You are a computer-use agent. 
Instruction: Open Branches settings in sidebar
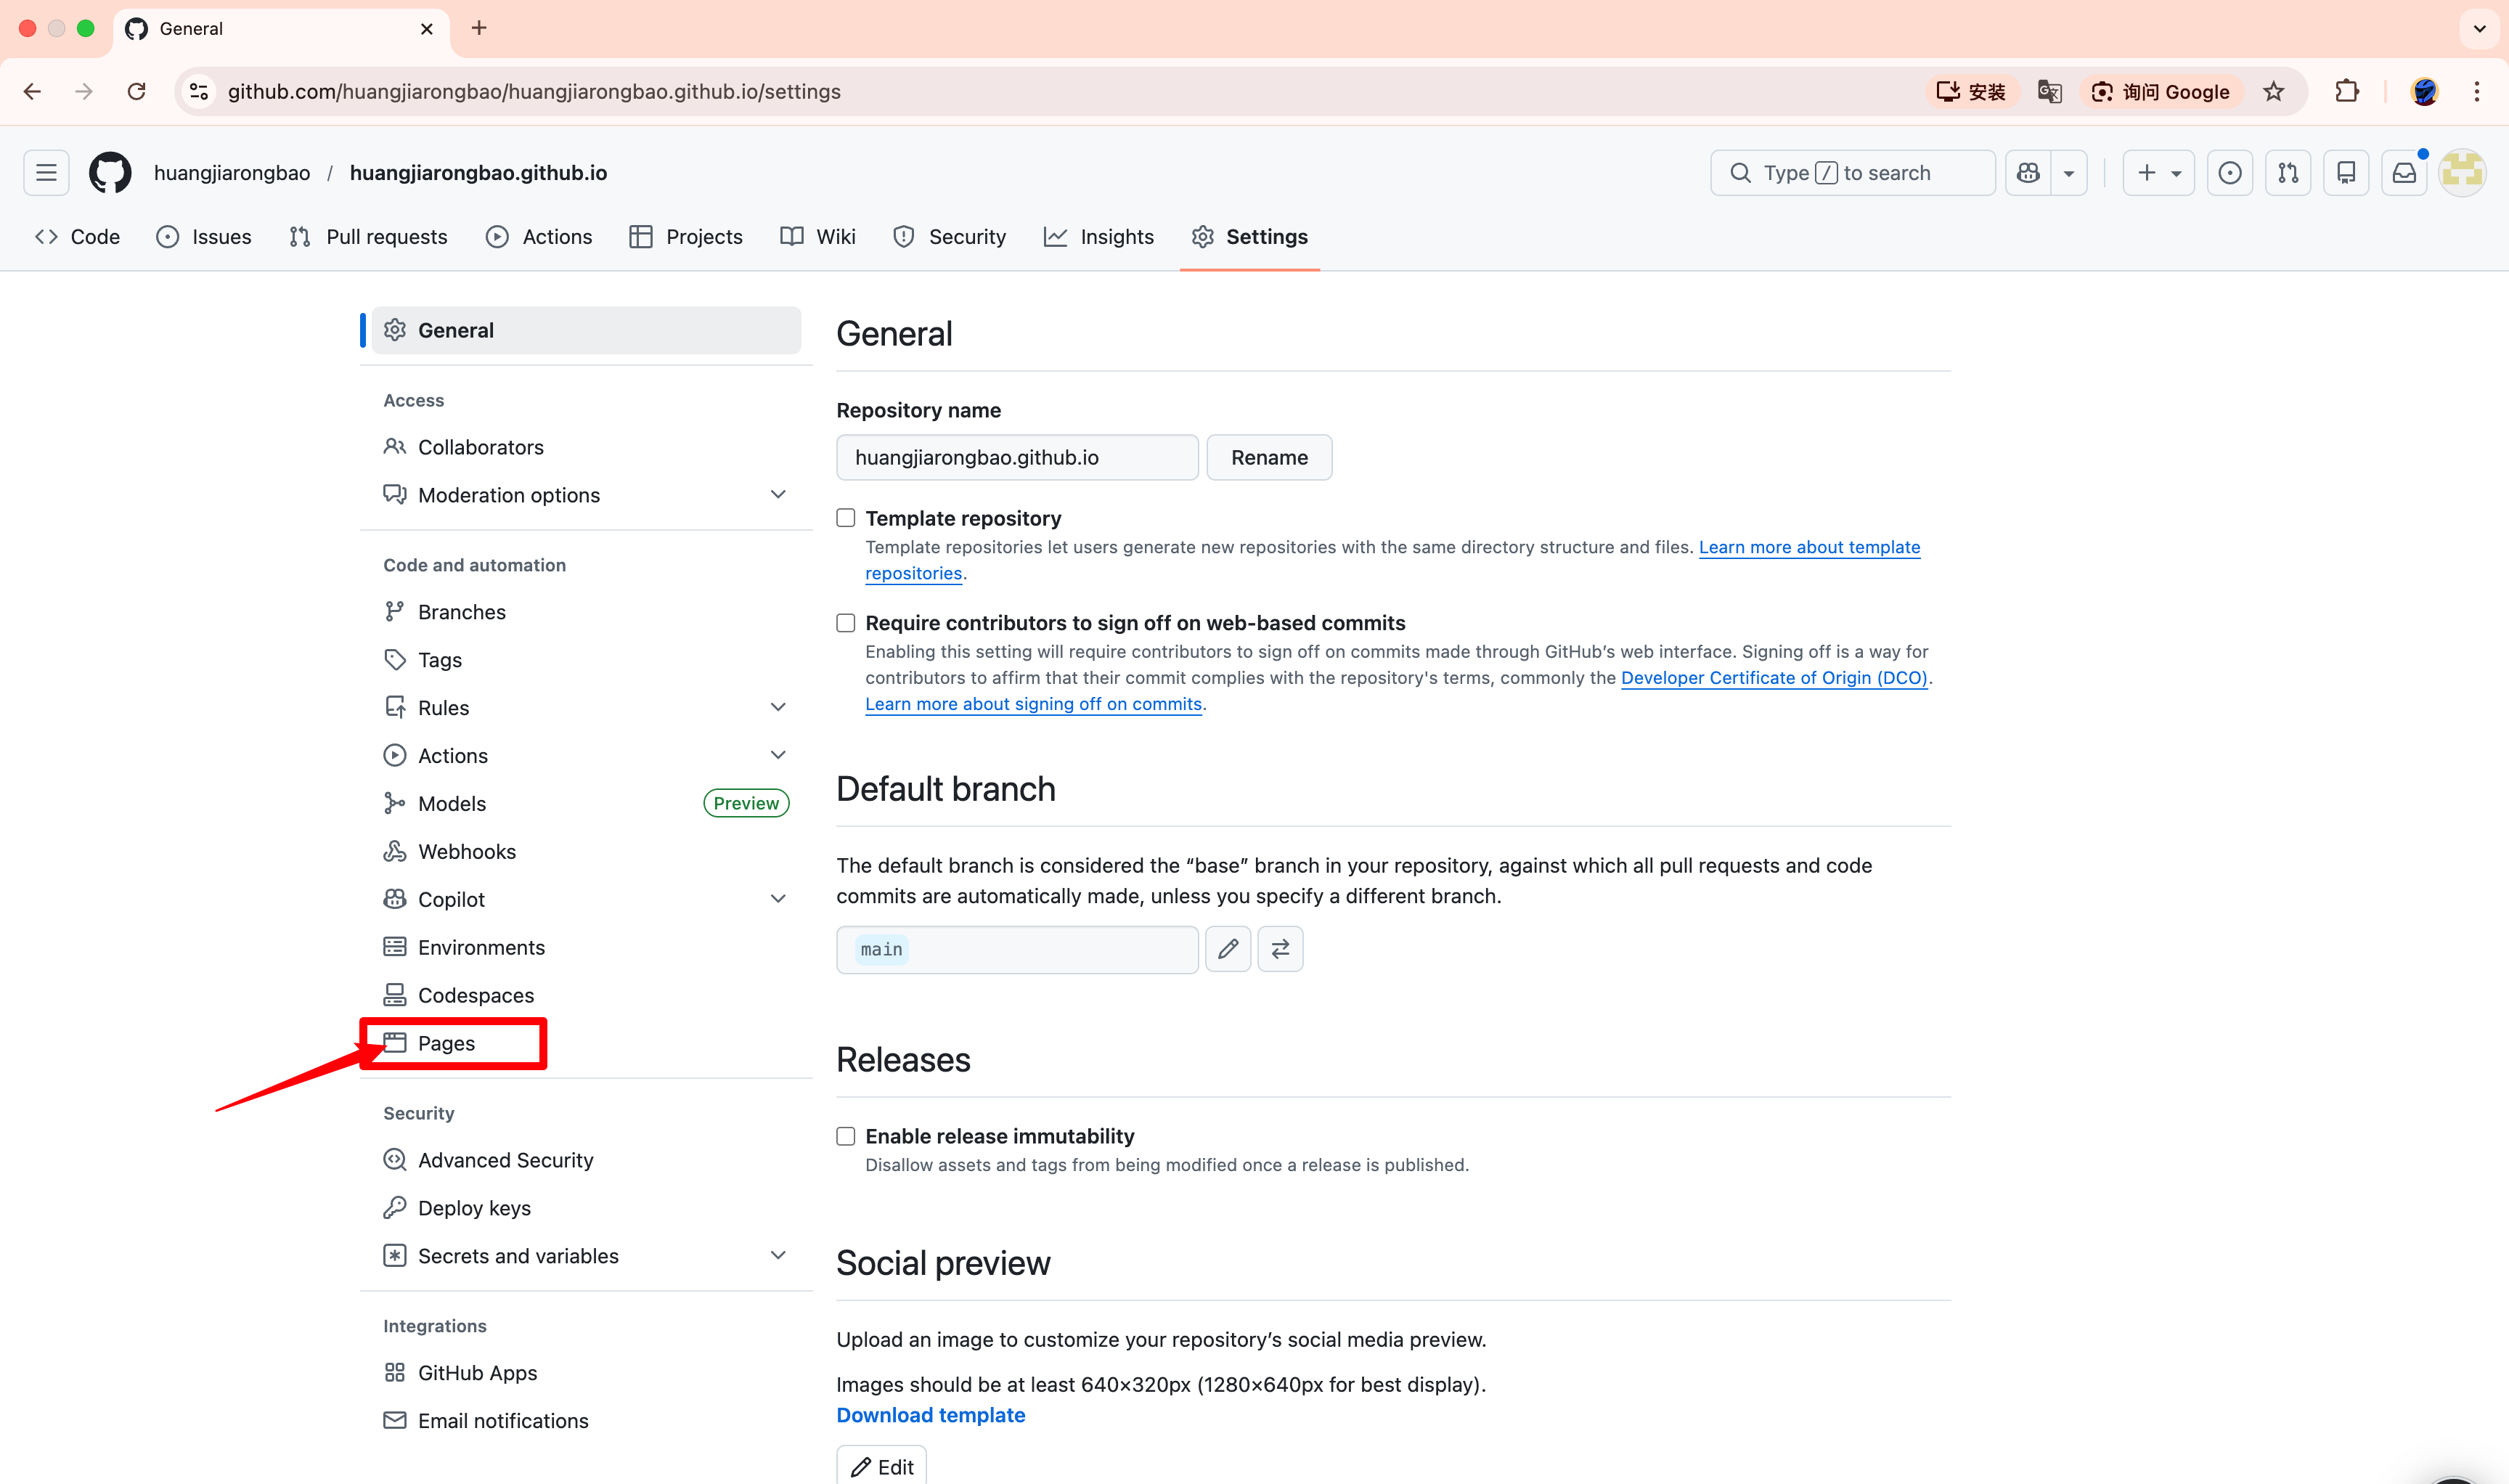586,612
